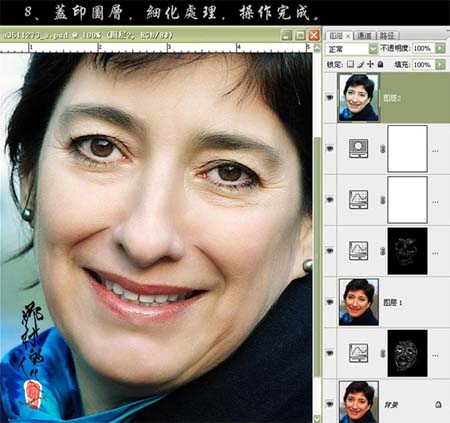The image size is (450, 423).
Task: Click document scrollbar up arrow
Action: pos(317,48)
